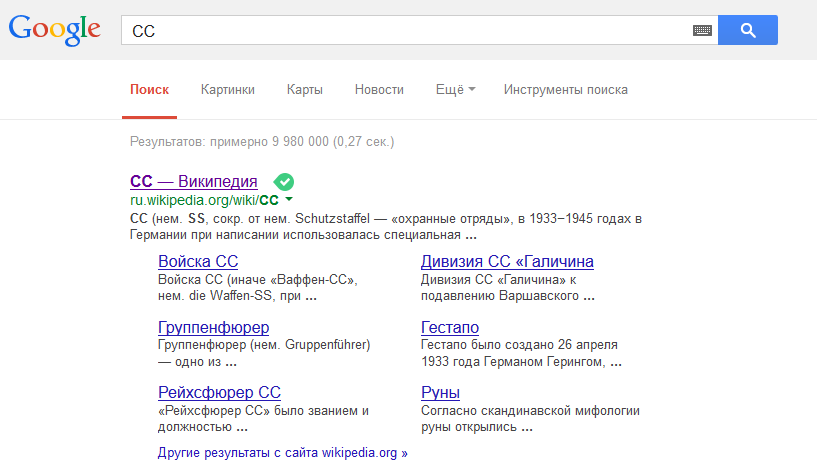Open the Руны link

click(x=440, y=392)
